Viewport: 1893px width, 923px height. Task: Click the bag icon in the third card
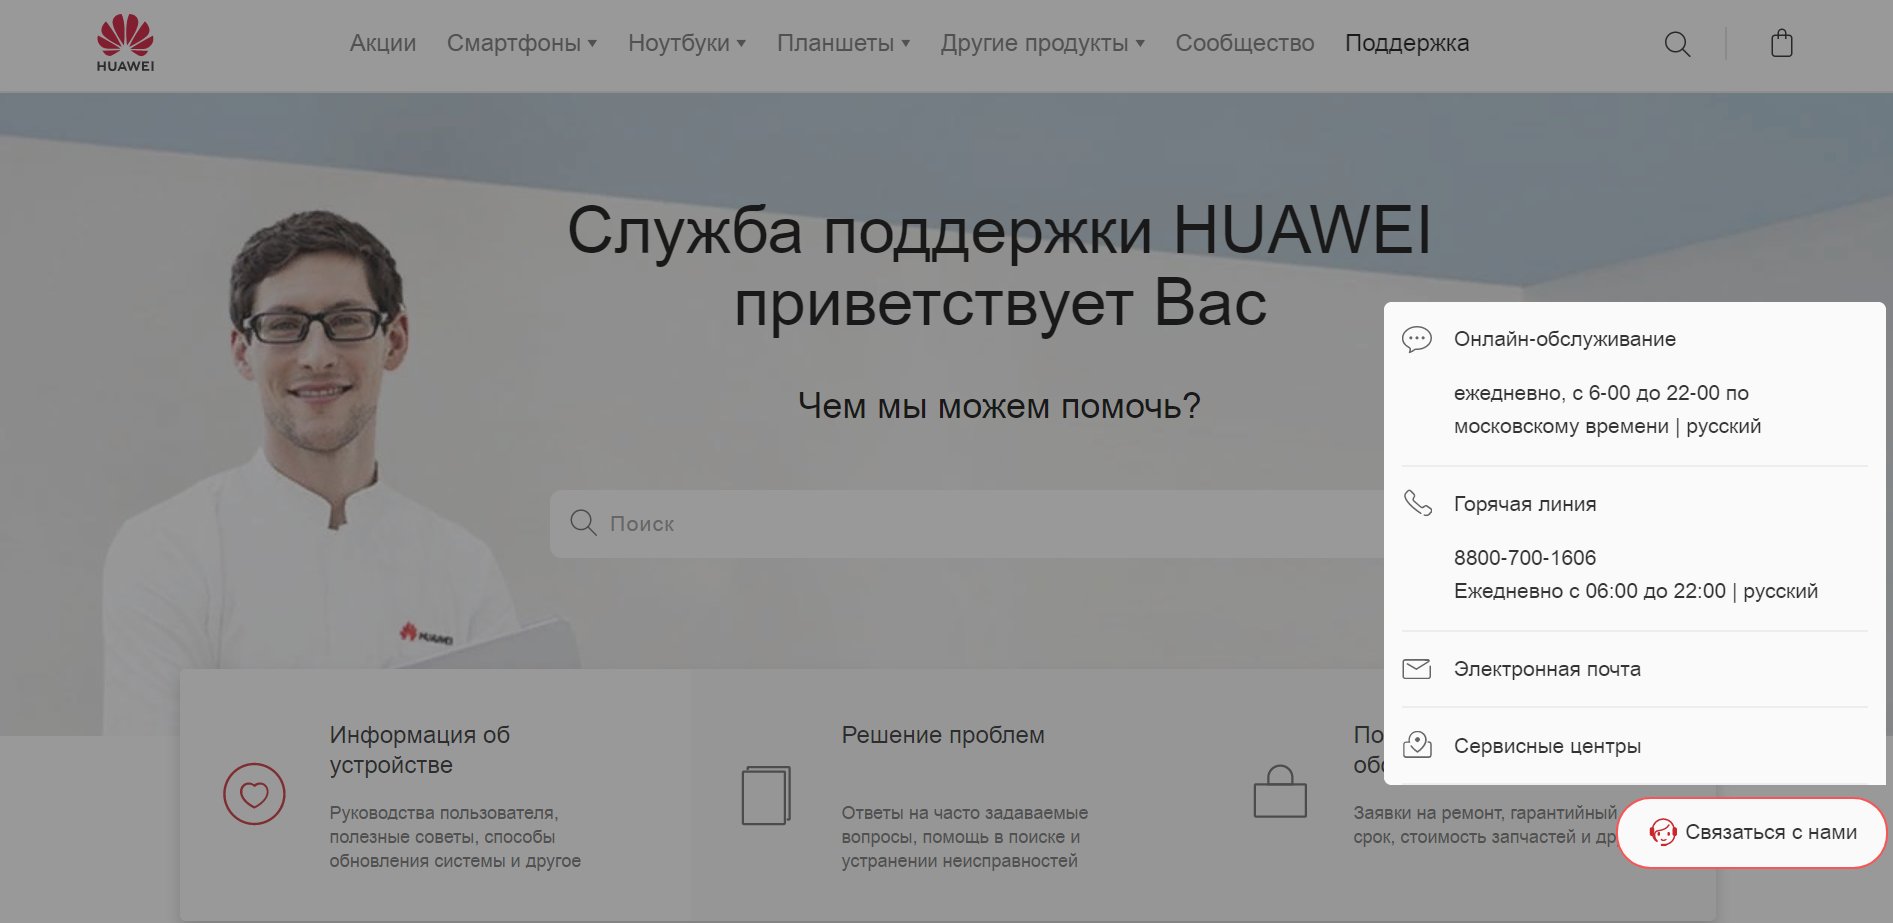click(1280, 792)
